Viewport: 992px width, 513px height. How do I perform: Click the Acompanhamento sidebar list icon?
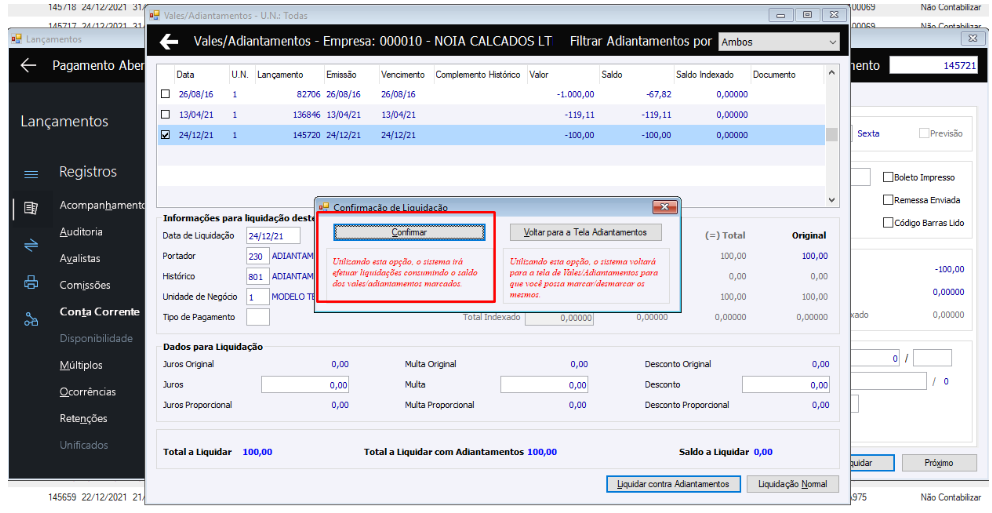coord(31,207)
